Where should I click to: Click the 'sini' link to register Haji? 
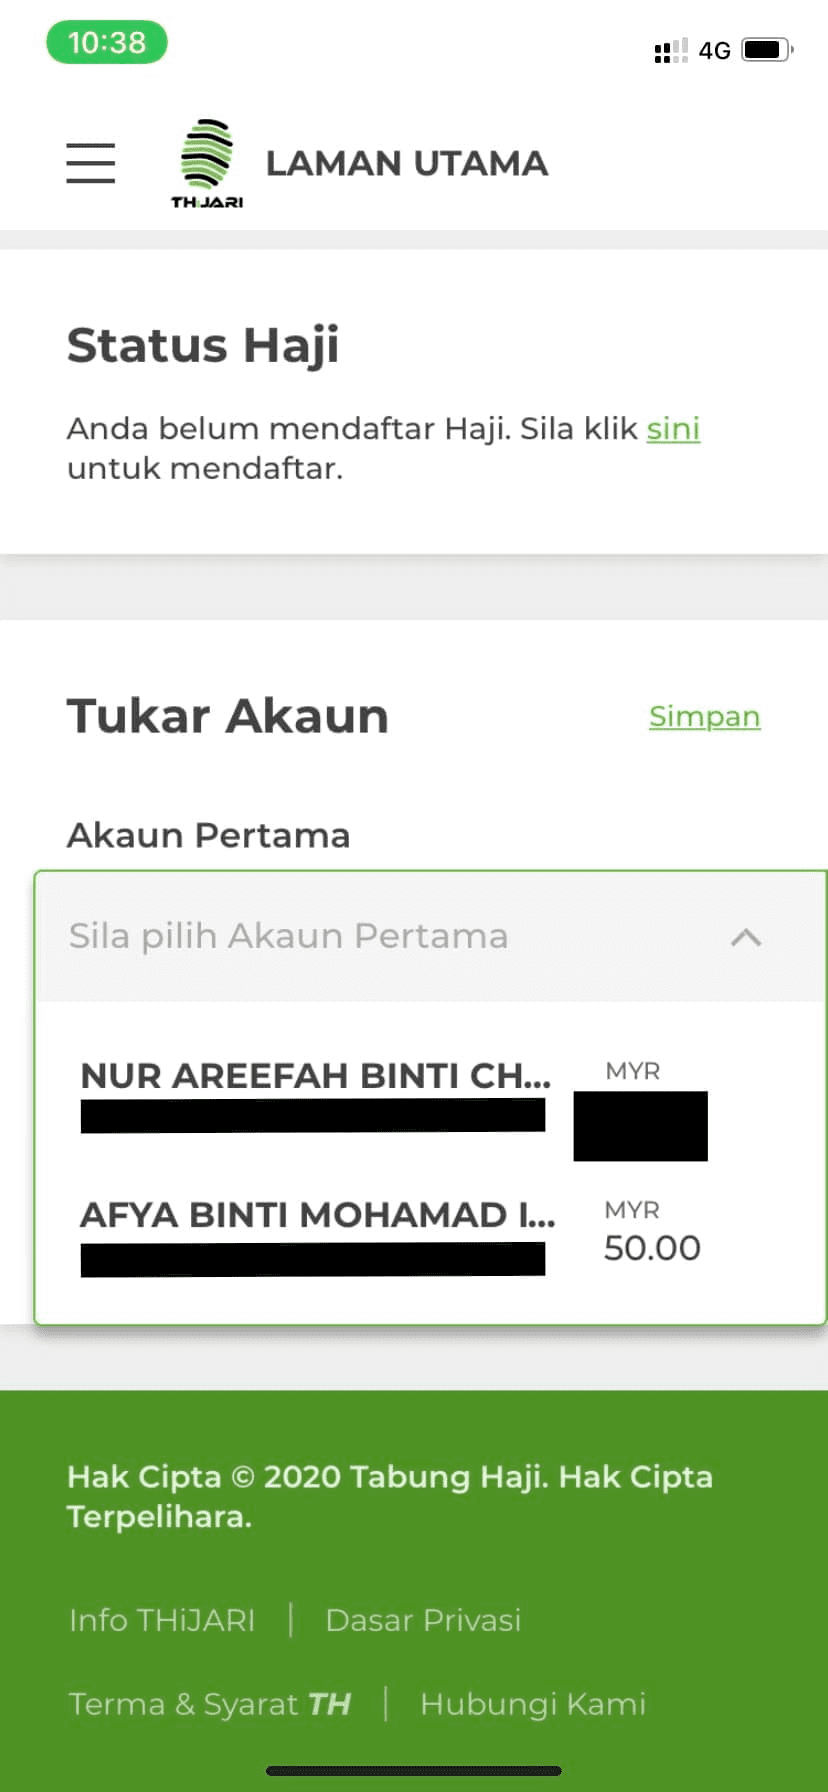tap(673, 429)
